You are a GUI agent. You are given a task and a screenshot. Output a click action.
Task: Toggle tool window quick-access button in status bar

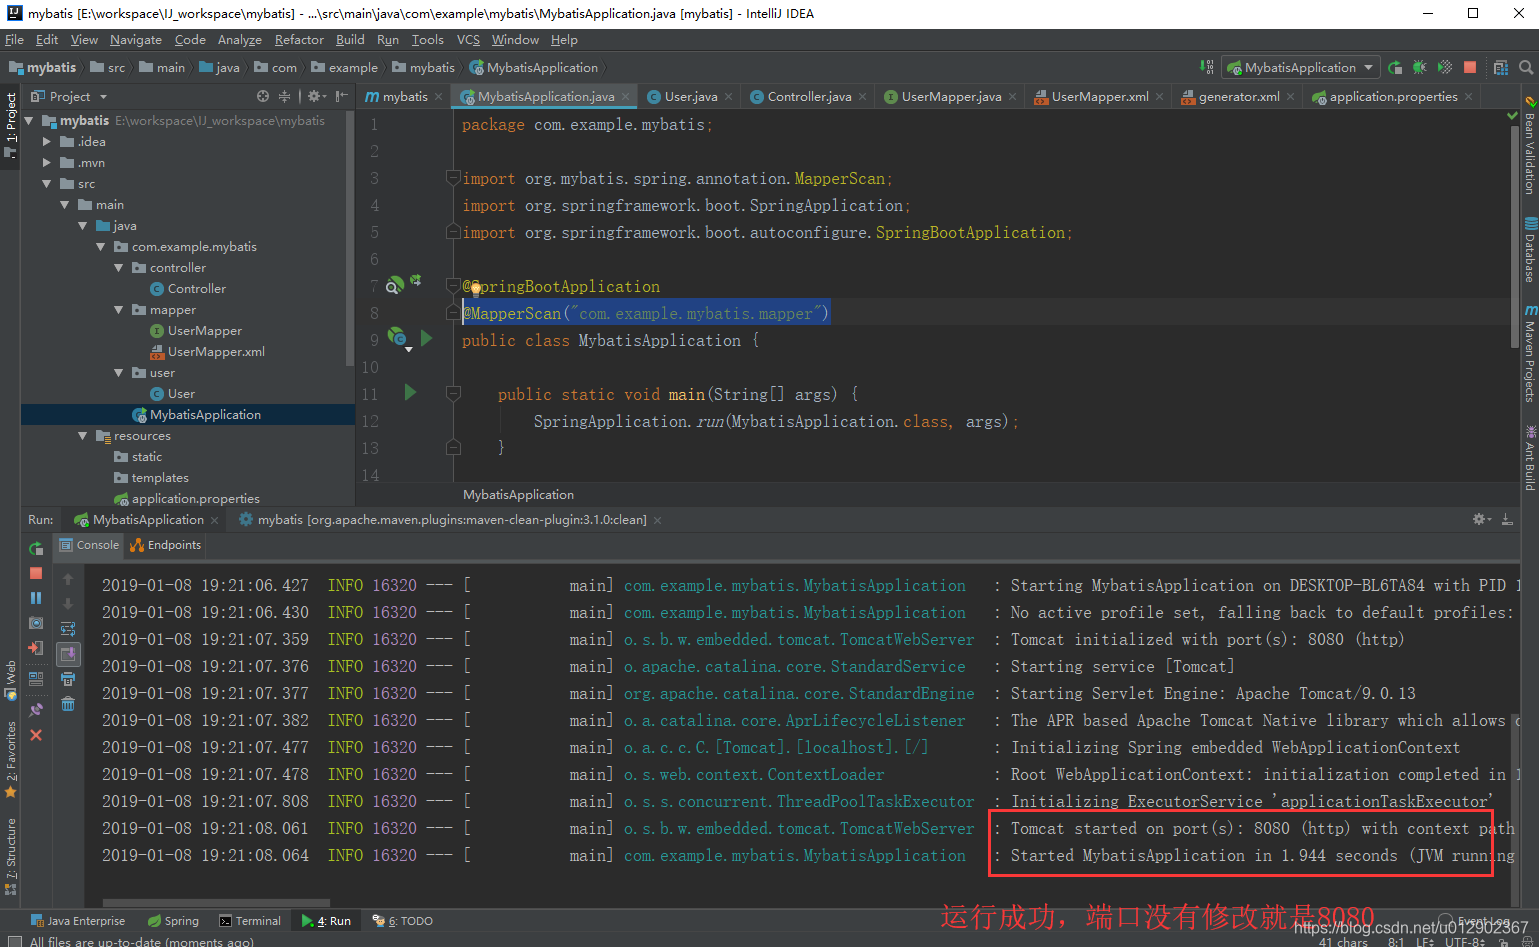coord(13,941)
